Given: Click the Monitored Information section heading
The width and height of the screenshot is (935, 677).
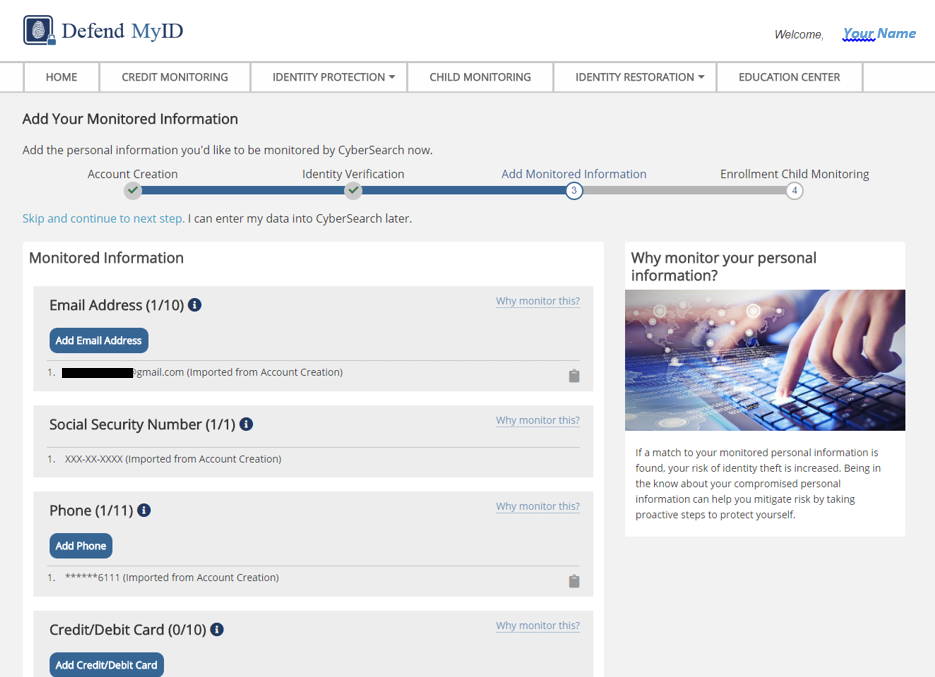Looking at the screenshot, I should click(106, 258).
